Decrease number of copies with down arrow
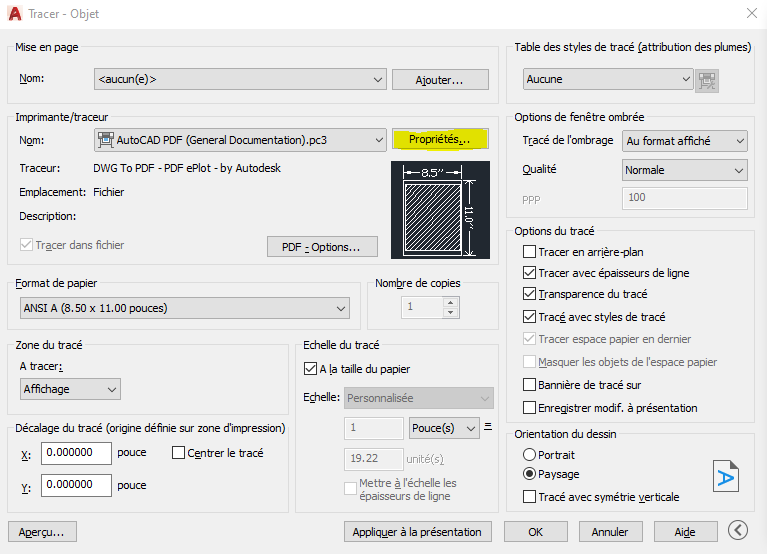This screenshot has height=554, width=767. pos(451,312)
